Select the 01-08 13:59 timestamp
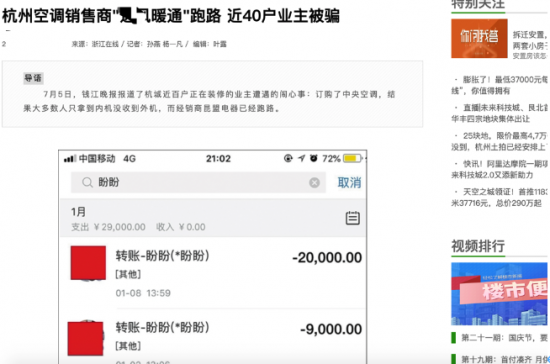Screen dimensions: 550x364 pos(143,293)
